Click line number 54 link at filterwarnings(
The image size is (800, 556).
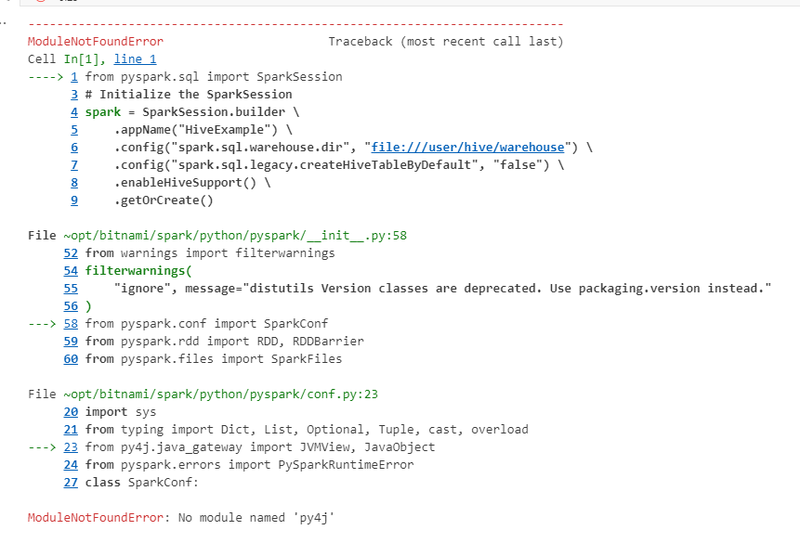(71, 271)
